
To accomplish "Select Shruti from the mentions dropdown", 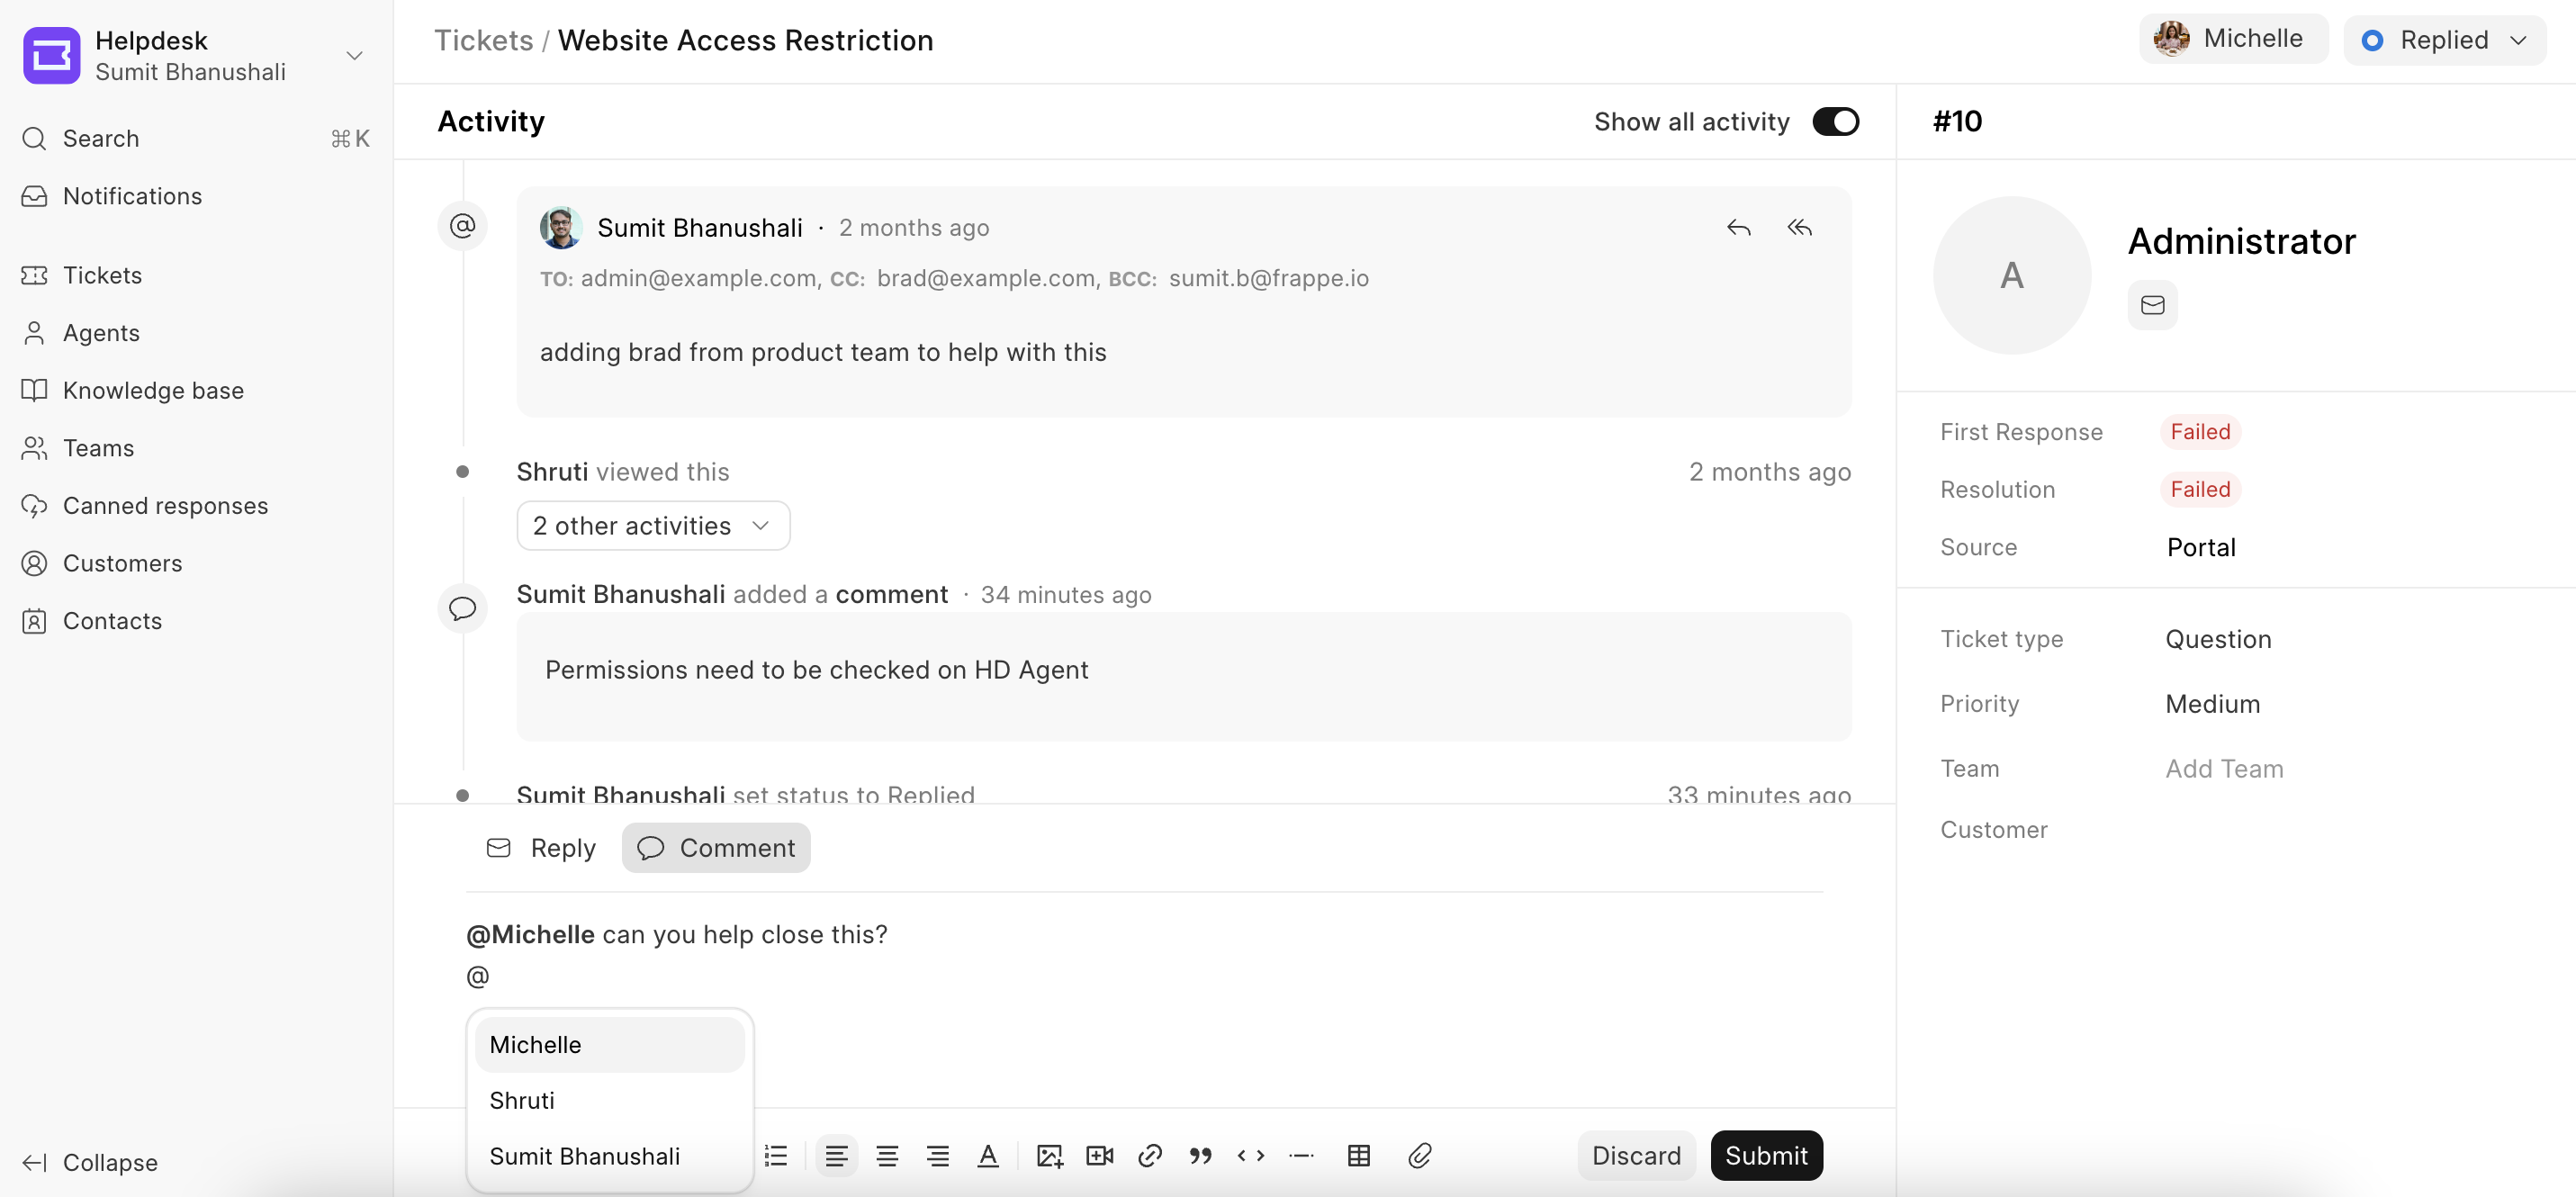I will click(x=521, y=1100).
